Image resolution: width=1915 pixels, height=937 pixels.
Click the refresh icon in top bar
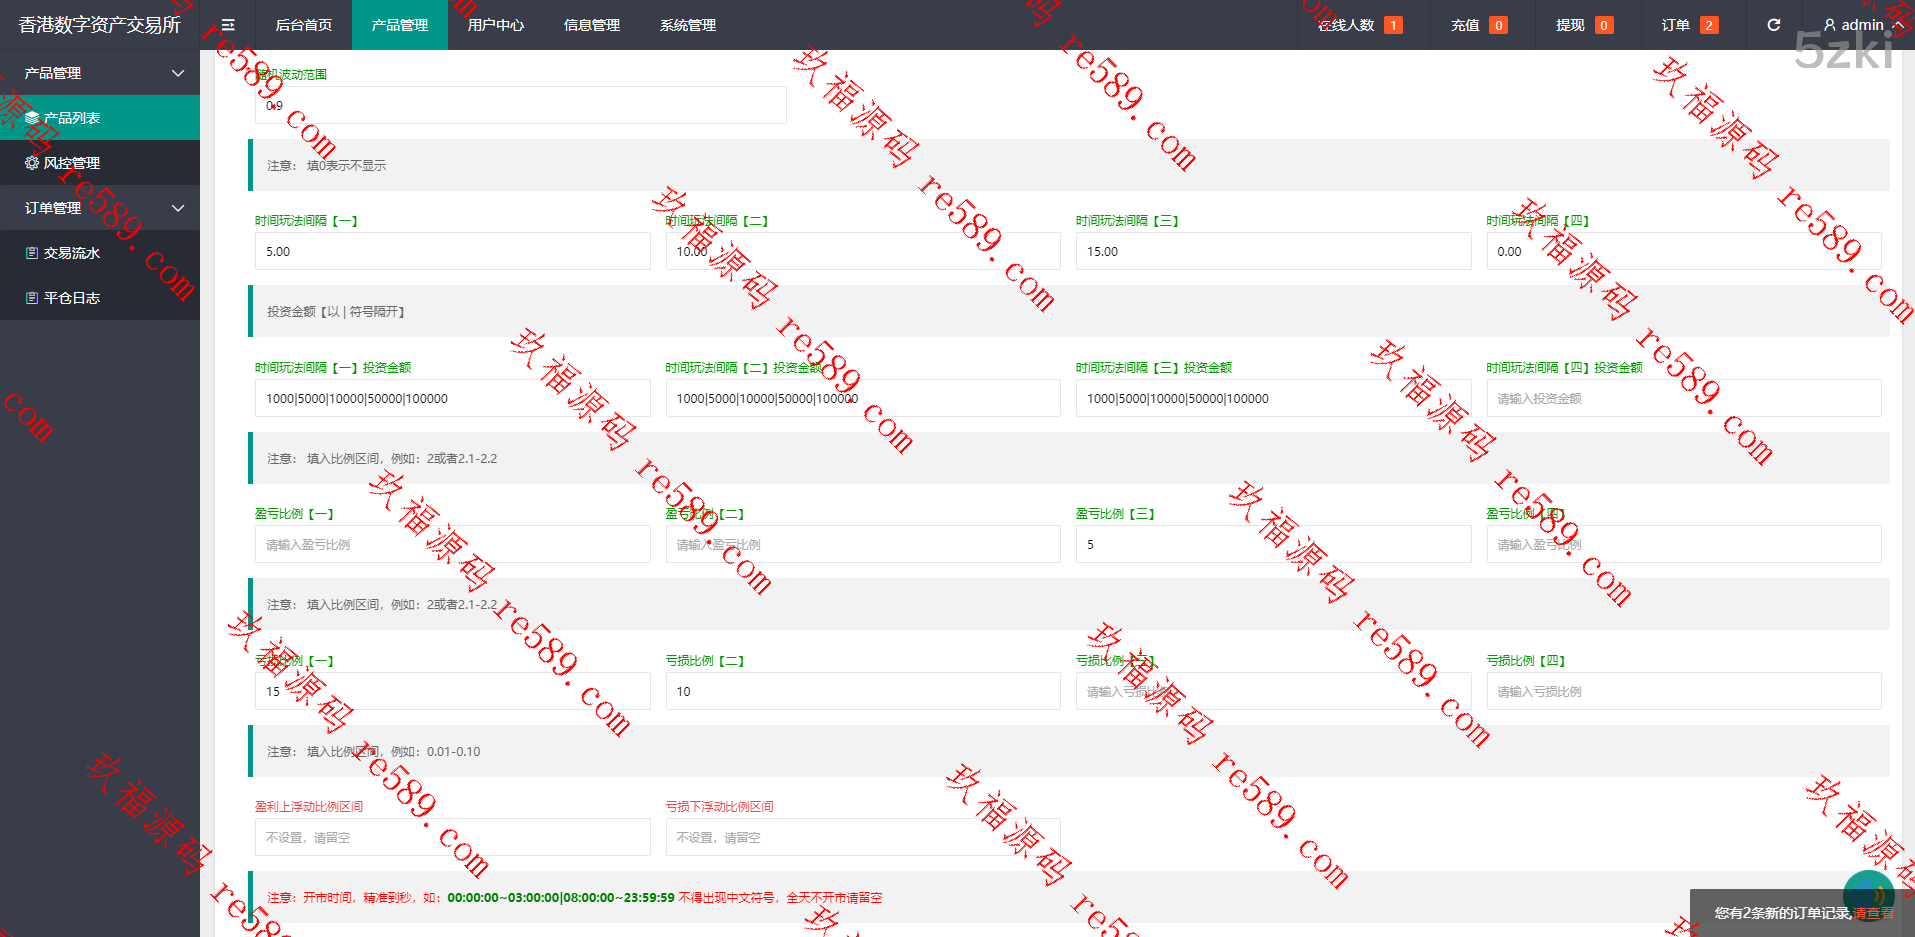click(1773, 25)
